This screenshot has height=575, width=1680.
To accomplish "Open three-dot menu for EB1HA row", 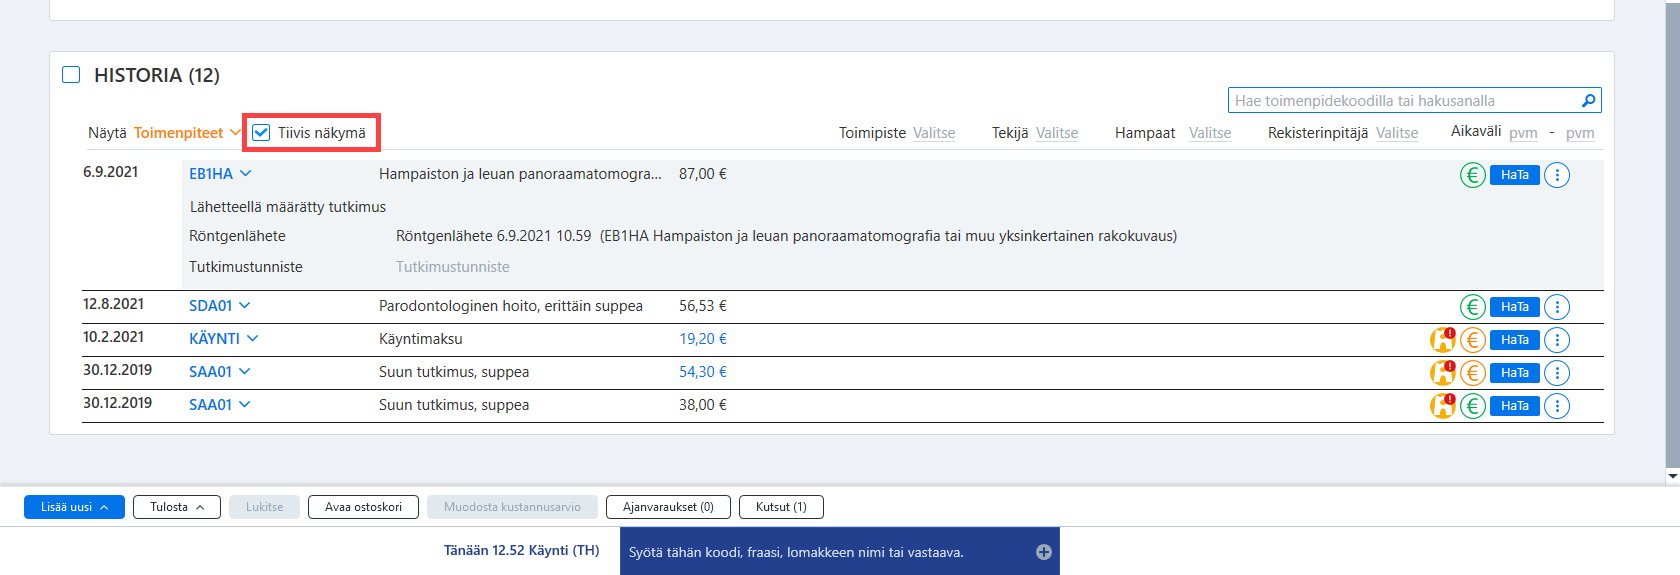I will (x=1557, y=175).
